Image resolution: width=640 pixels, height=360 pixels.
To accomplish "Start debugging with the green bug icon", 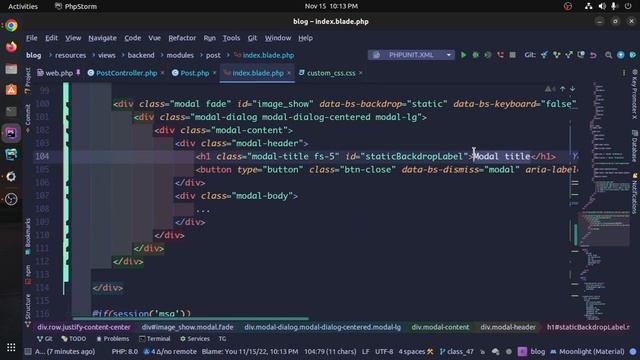I will (476, 55).
